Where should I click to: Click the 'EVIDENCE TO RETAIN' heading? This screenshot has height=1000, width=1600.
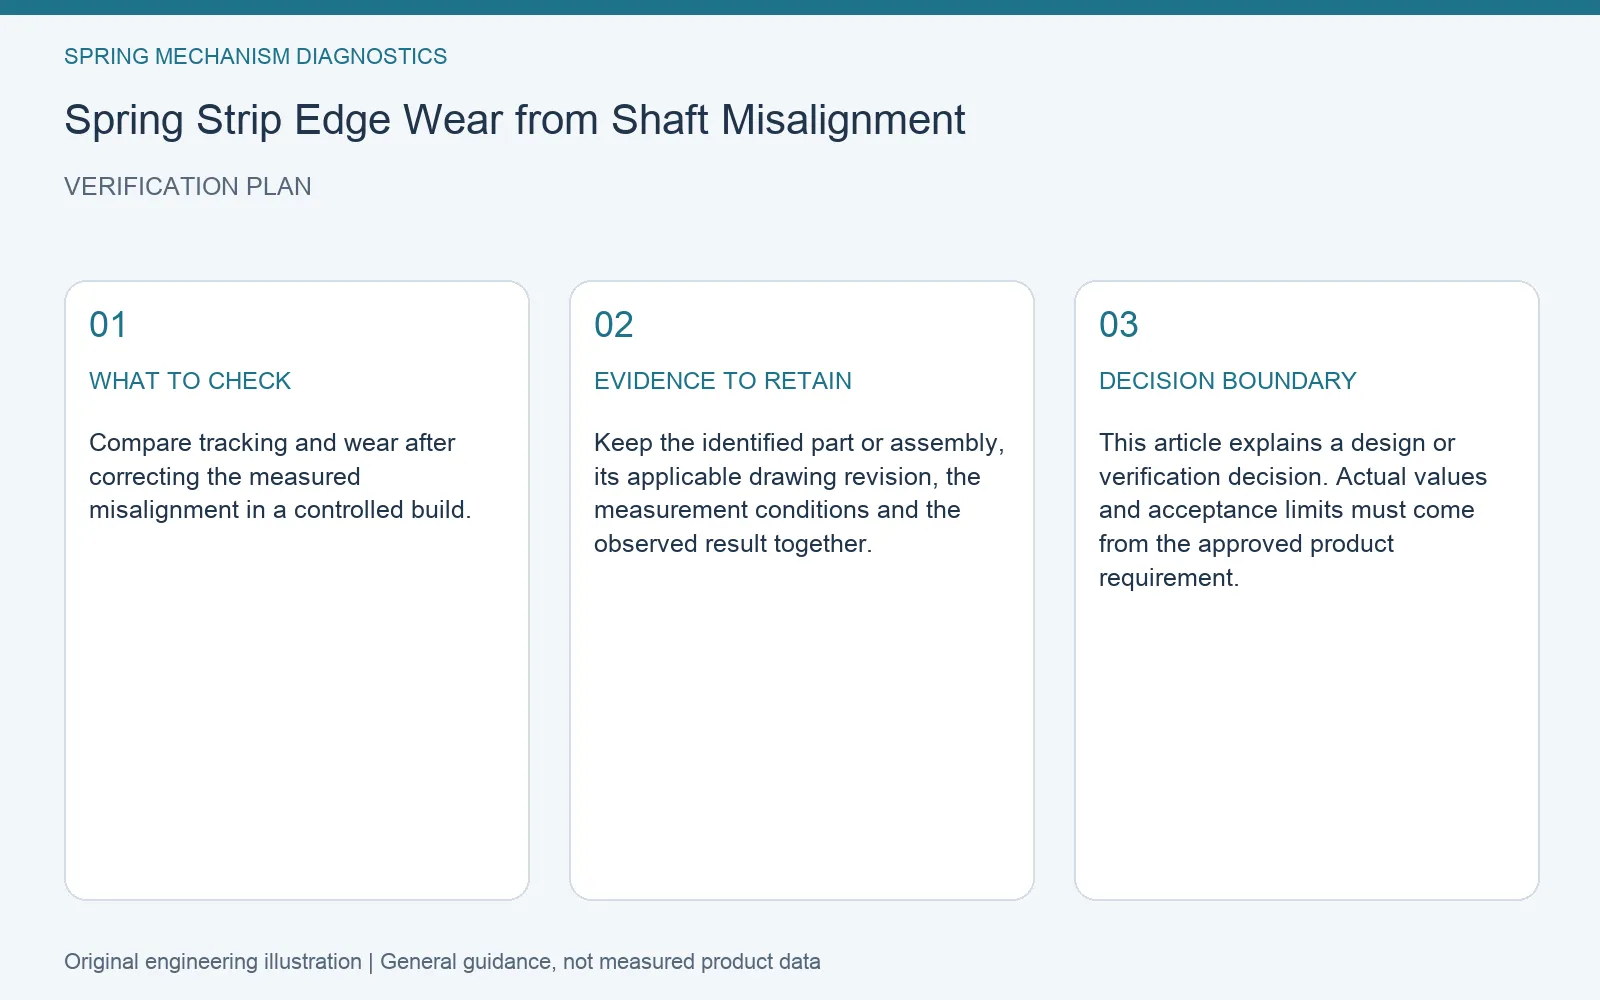723,381
